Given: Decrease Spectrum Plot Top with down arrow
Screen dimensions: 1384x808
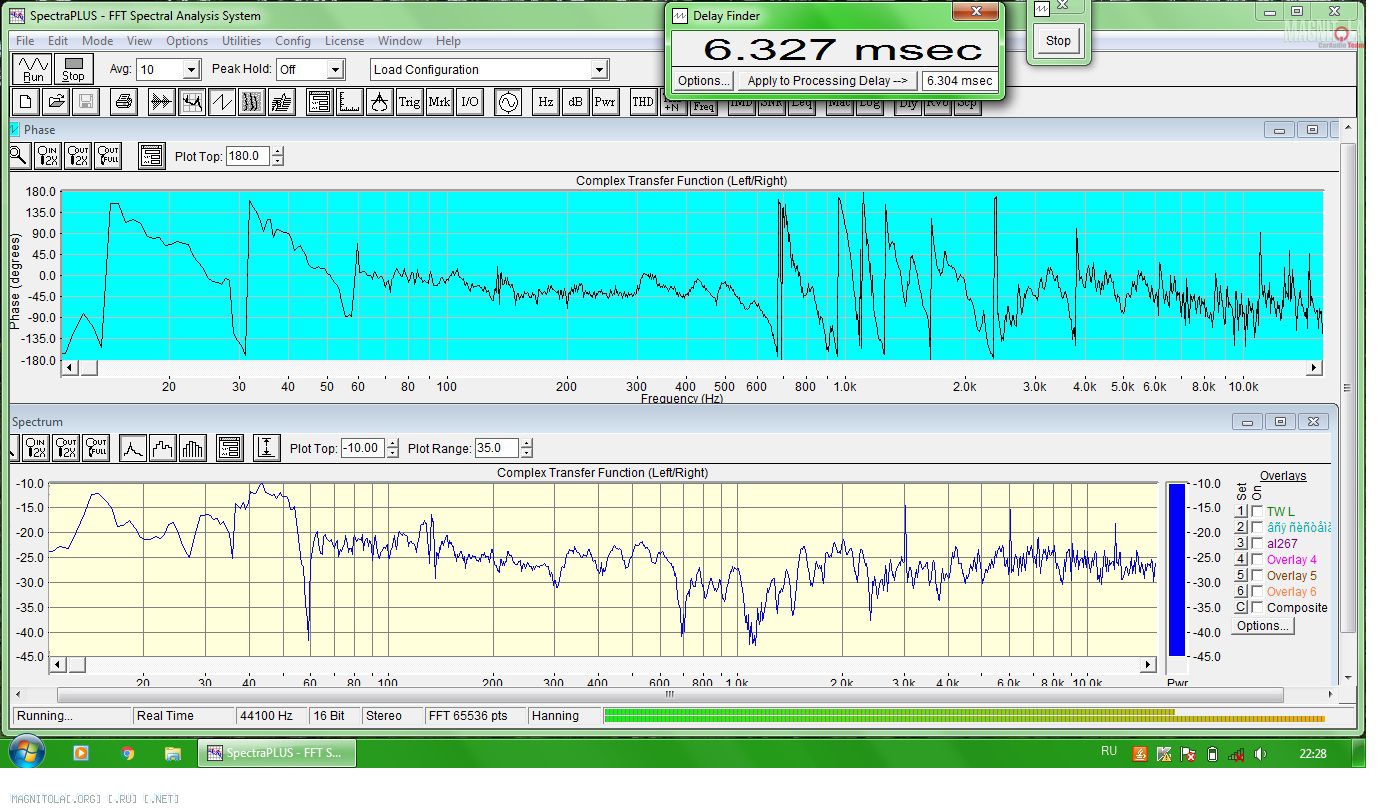Looking at the screenshot, I should [392, 453].
